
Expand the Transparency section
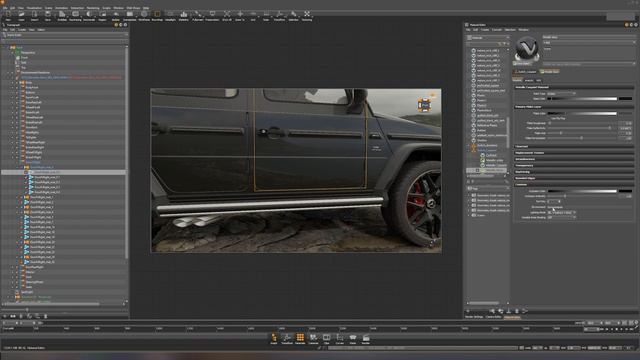[x=573, y=165]
